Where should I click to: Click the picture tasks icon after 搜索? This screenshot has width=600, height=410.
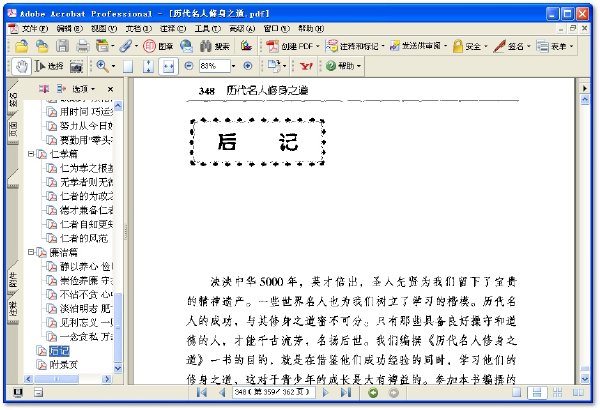click(x=246, y=46)
